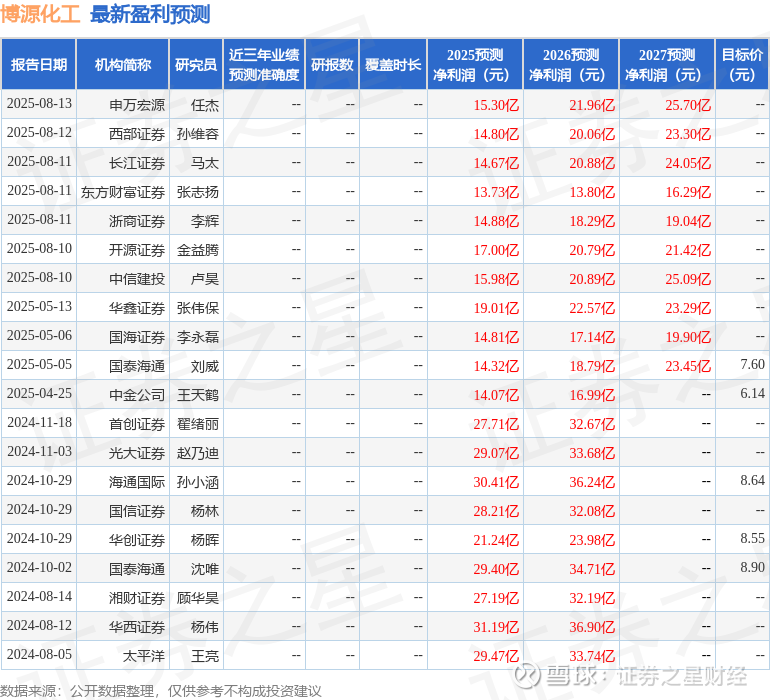Click the 最新盈利预测 heading

(150, 14)
